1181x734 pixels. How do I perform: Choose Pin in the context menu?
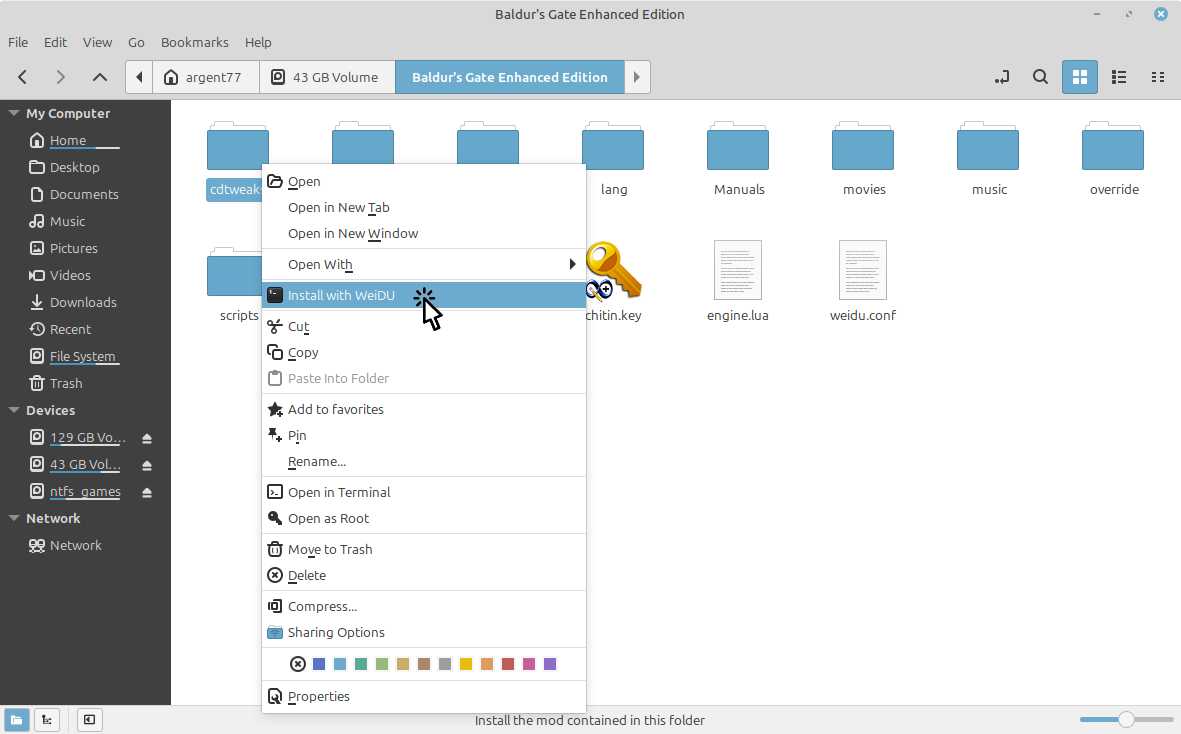tap(424, 435)
